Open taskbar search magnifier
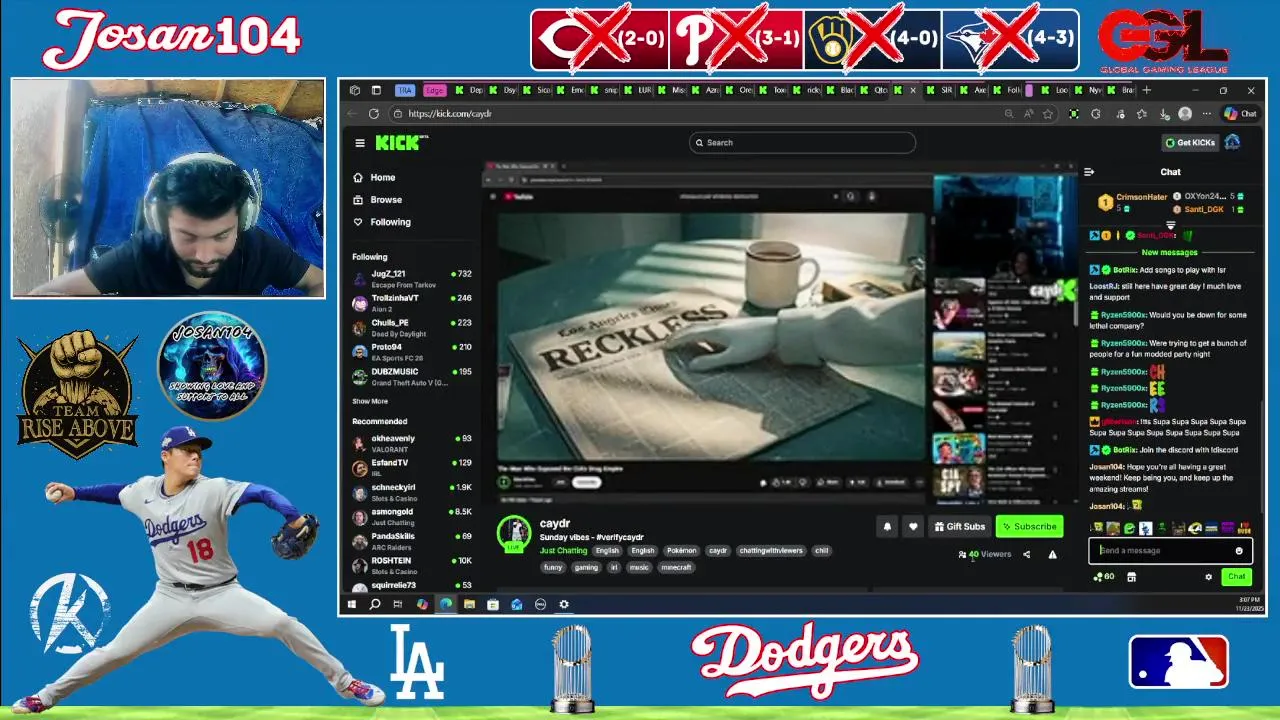1280x720 pixels. 375,604
